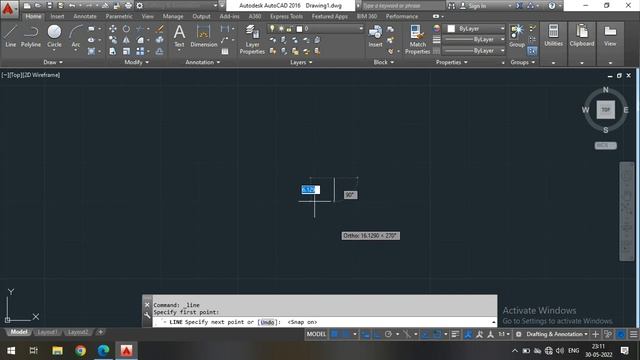Image resolution: width=640 pixels, height=360 pixels.
Task: Expand the Groups panel
Action: pos(522,62)
